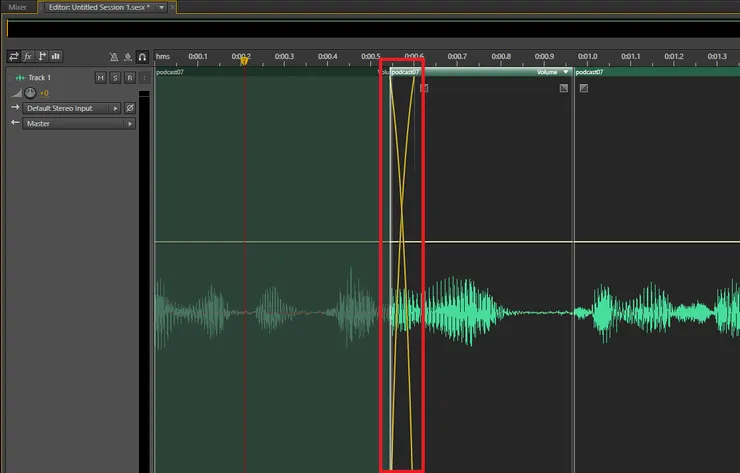Click the Track 1 volume knob
This screenshot has height=473, width=740.
(x=30, y=93)
